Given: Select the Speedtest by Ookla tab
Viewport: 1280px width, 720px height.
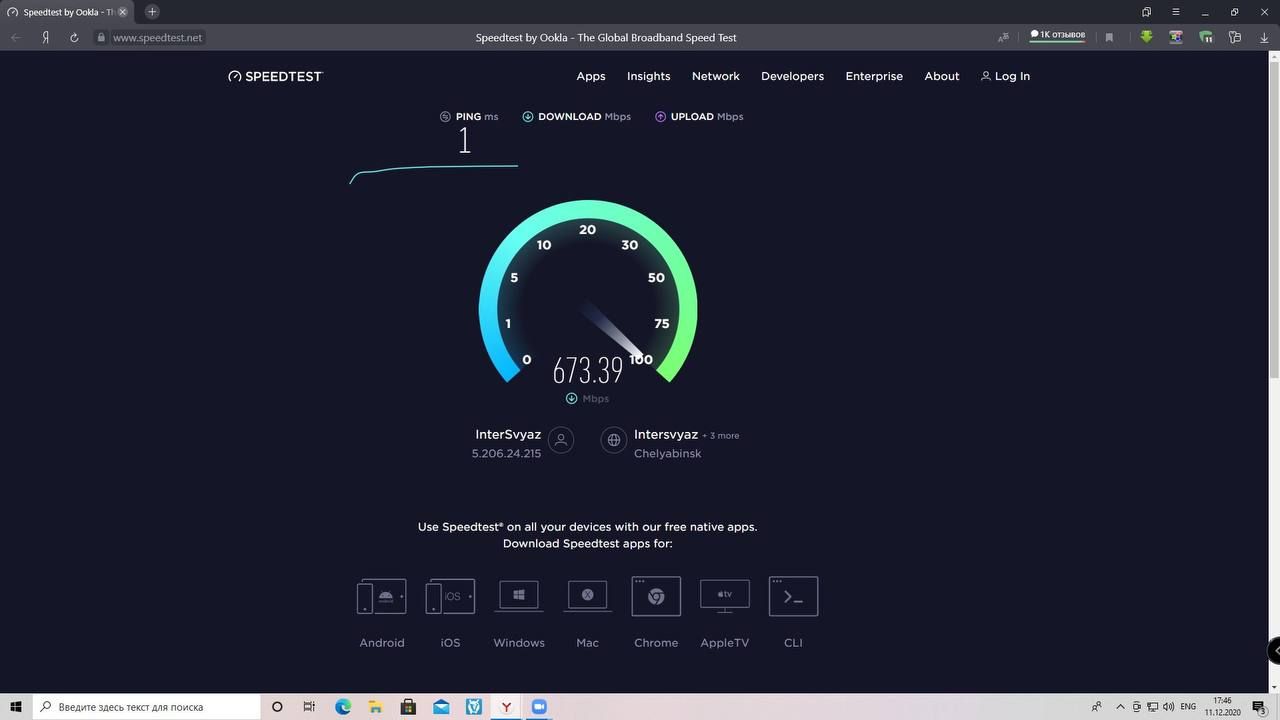Looking at the screenshot, I should pyautogui.click(x=65, y=12).
